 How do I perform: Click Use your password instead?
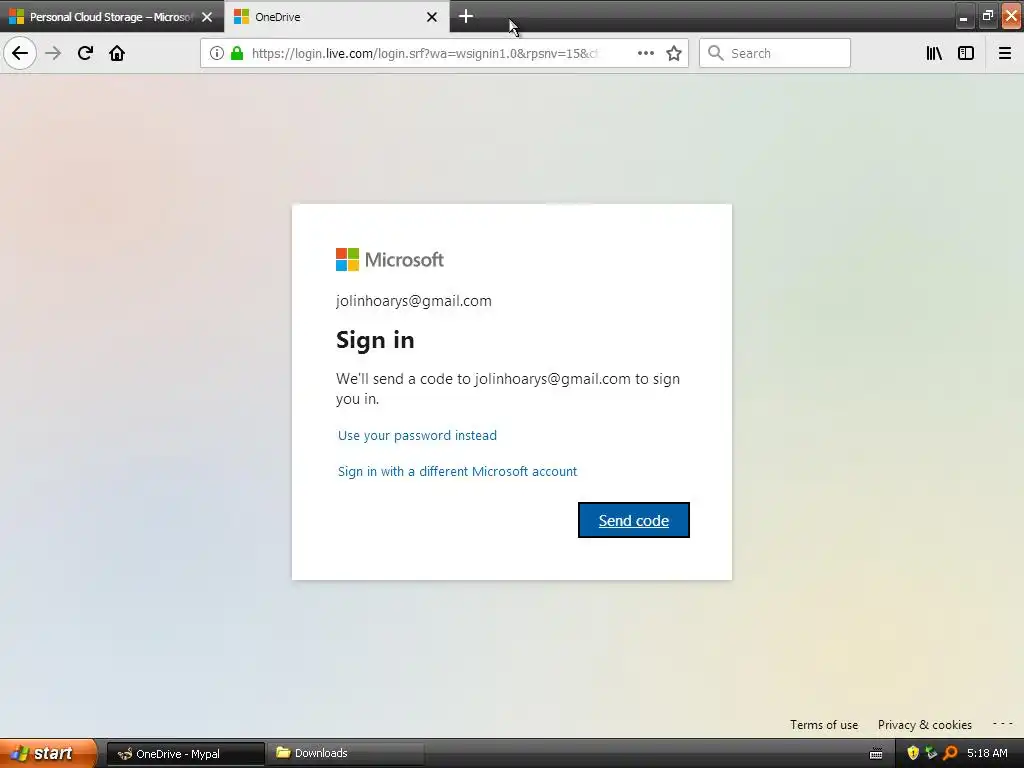pos(417,436)
